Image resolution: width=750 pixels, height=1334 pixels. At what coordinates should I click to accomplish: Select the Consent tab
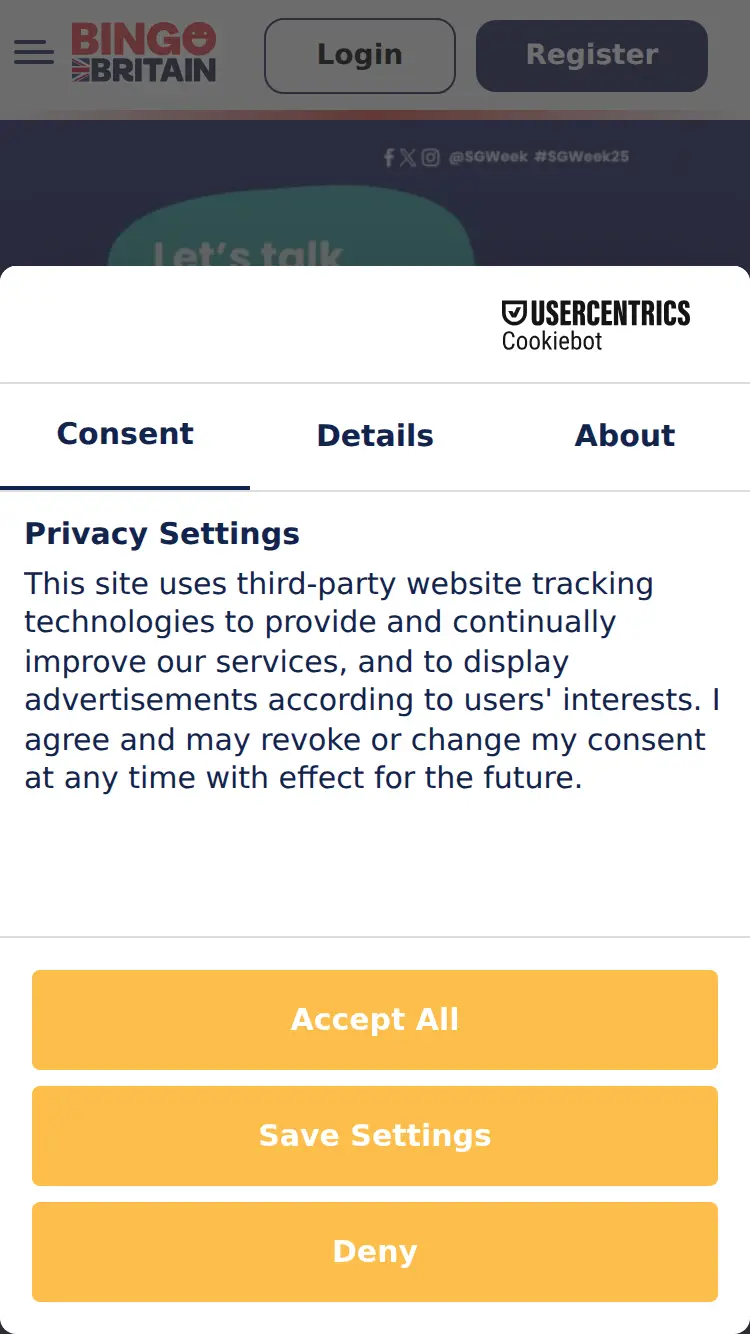[125, 434]
